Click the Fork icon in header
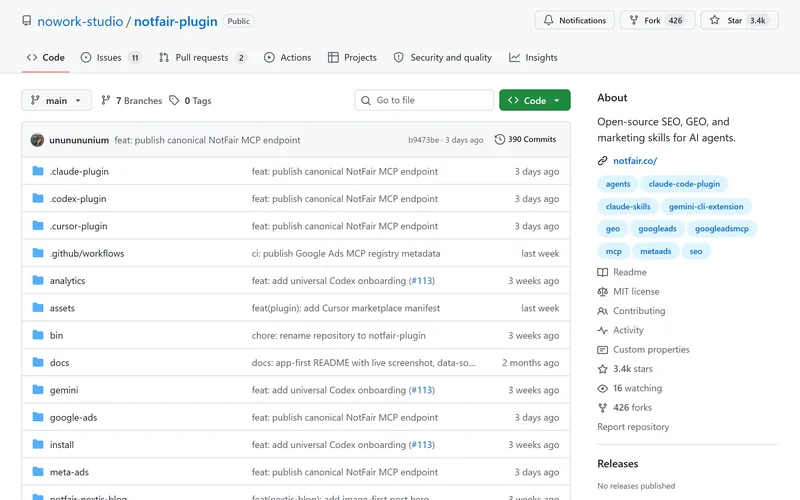The width and height of the screenshot is (800, 500). [x=634, y=20]
